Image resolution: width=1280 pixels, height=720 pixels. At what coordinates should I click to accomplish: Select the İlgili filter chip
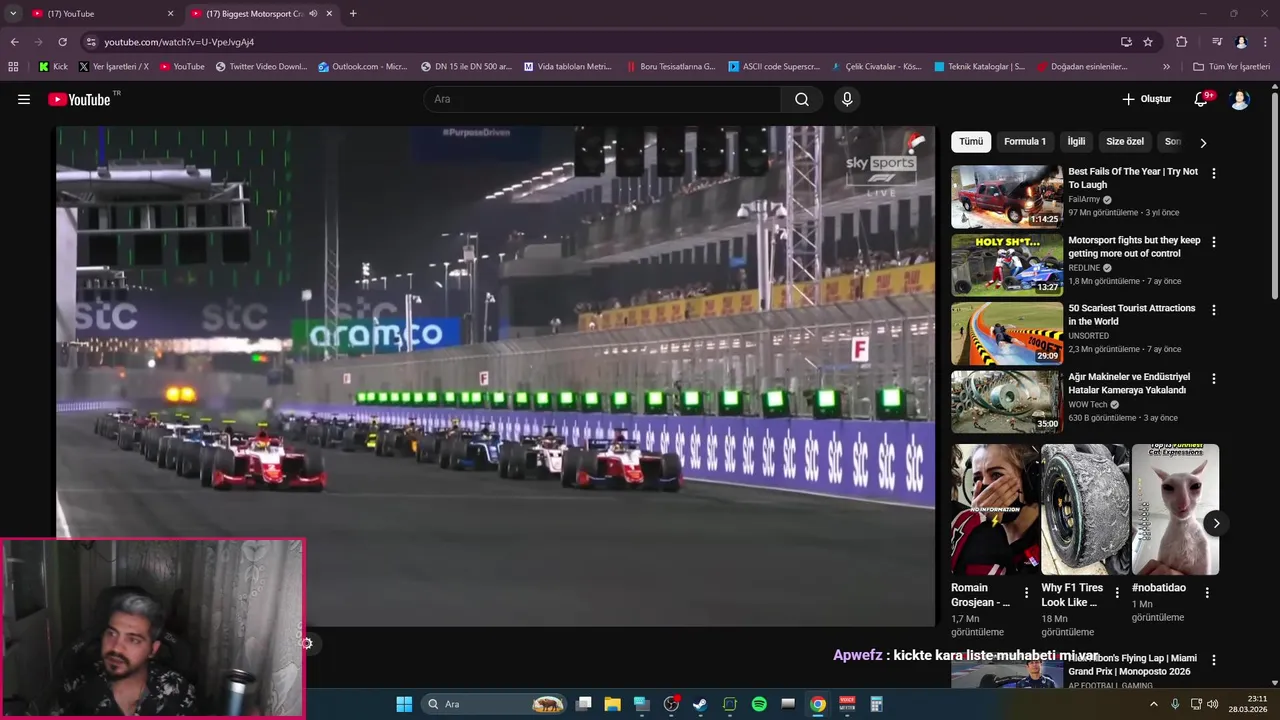tap(1076, 142)
